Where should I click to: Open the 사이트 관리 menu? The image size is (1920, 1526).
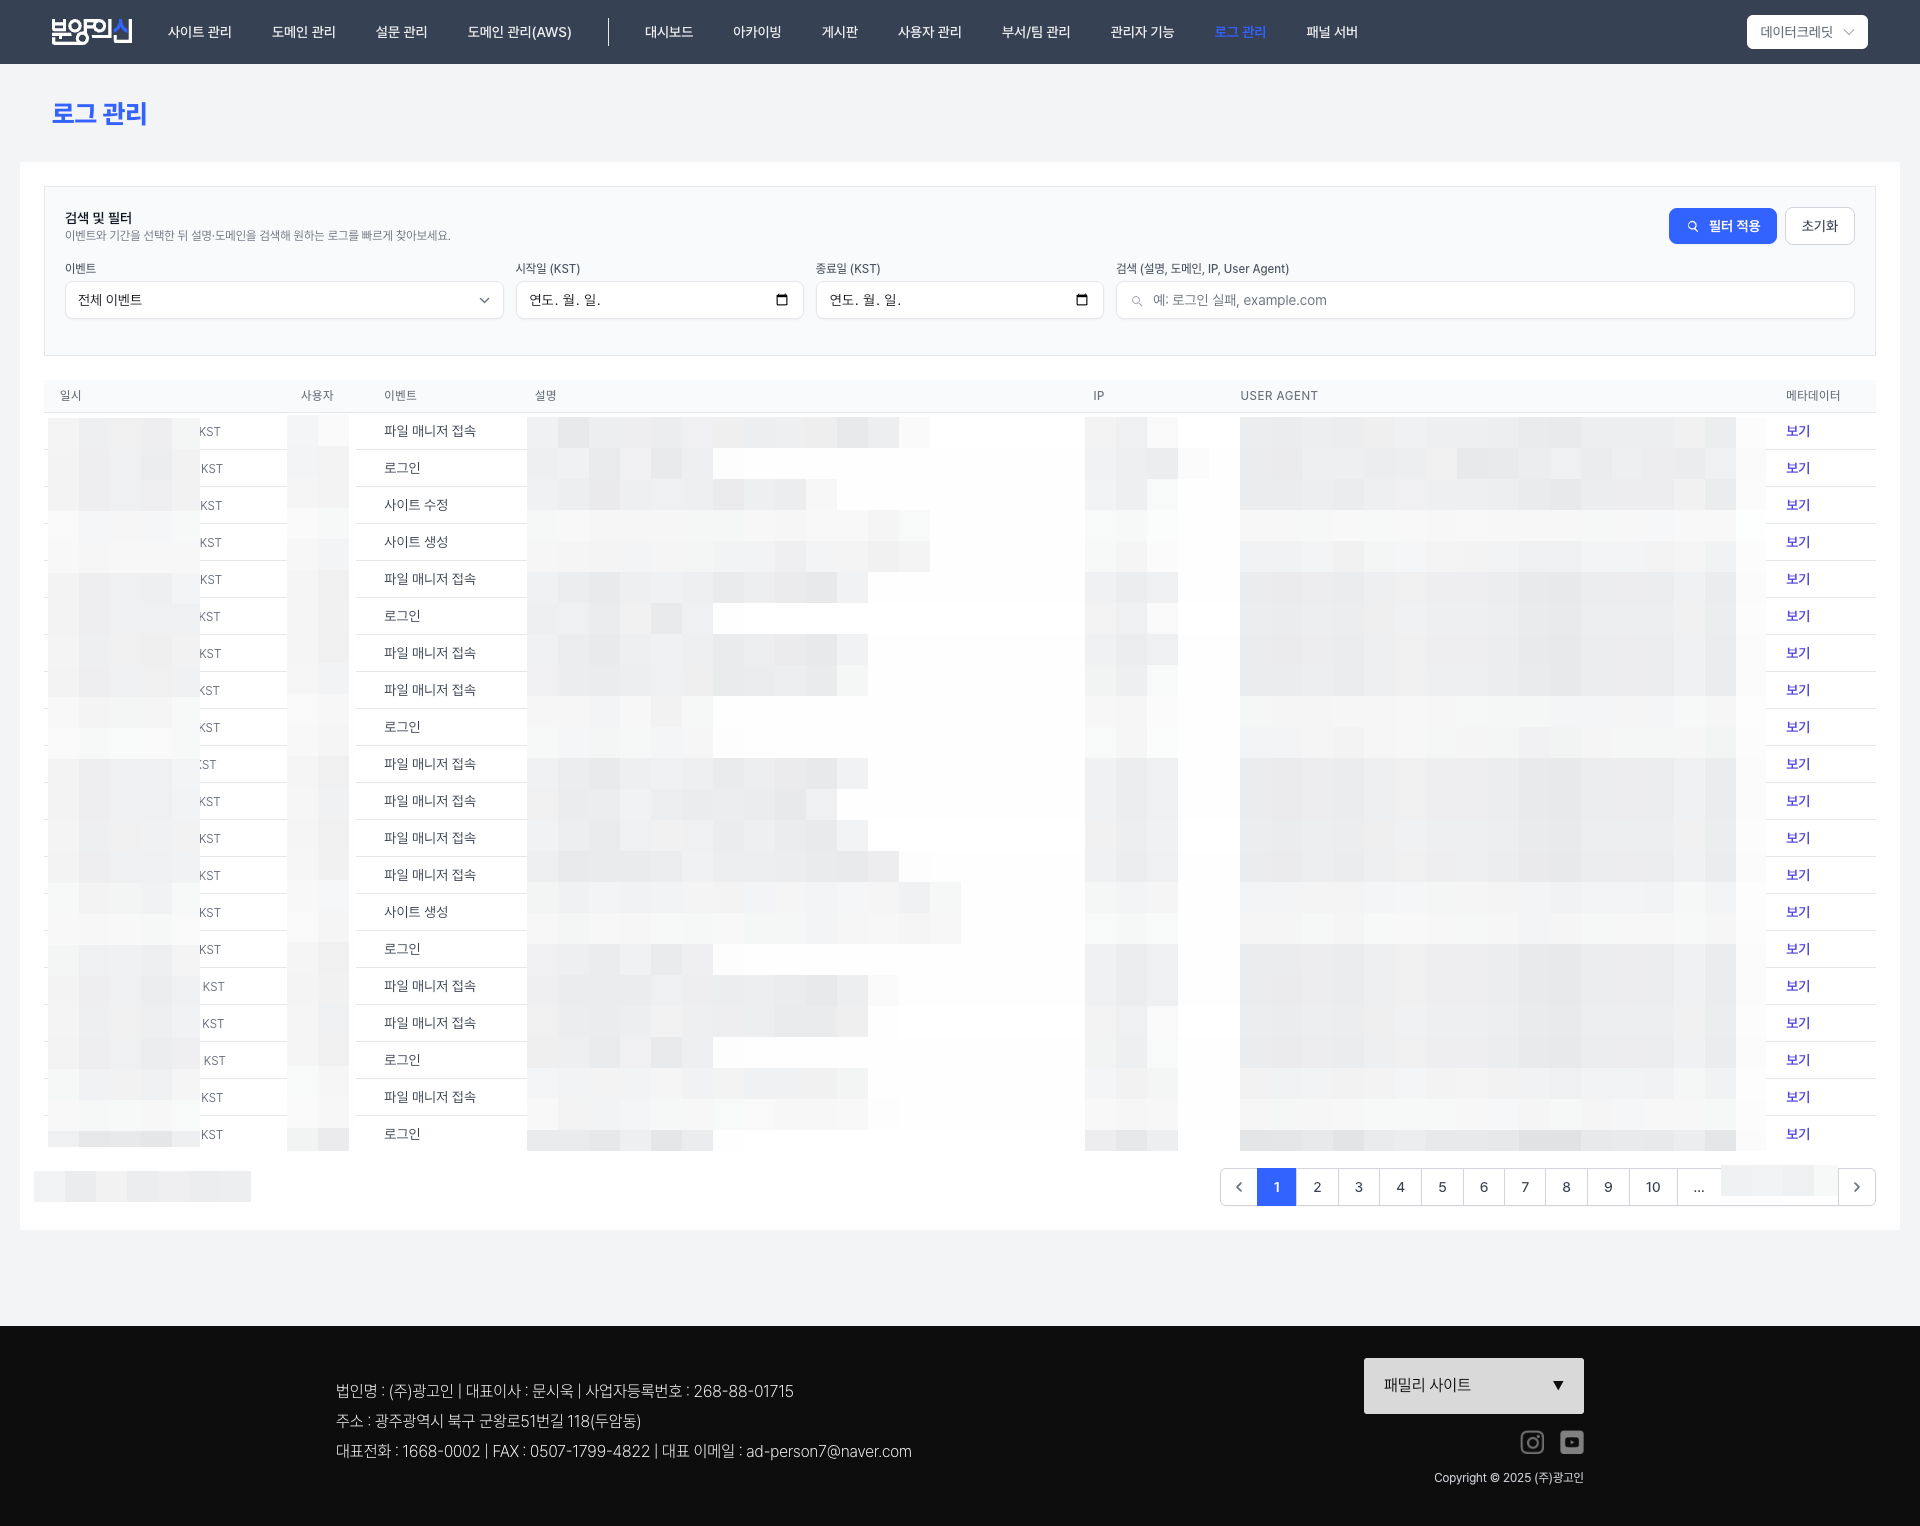pos(200,32)
